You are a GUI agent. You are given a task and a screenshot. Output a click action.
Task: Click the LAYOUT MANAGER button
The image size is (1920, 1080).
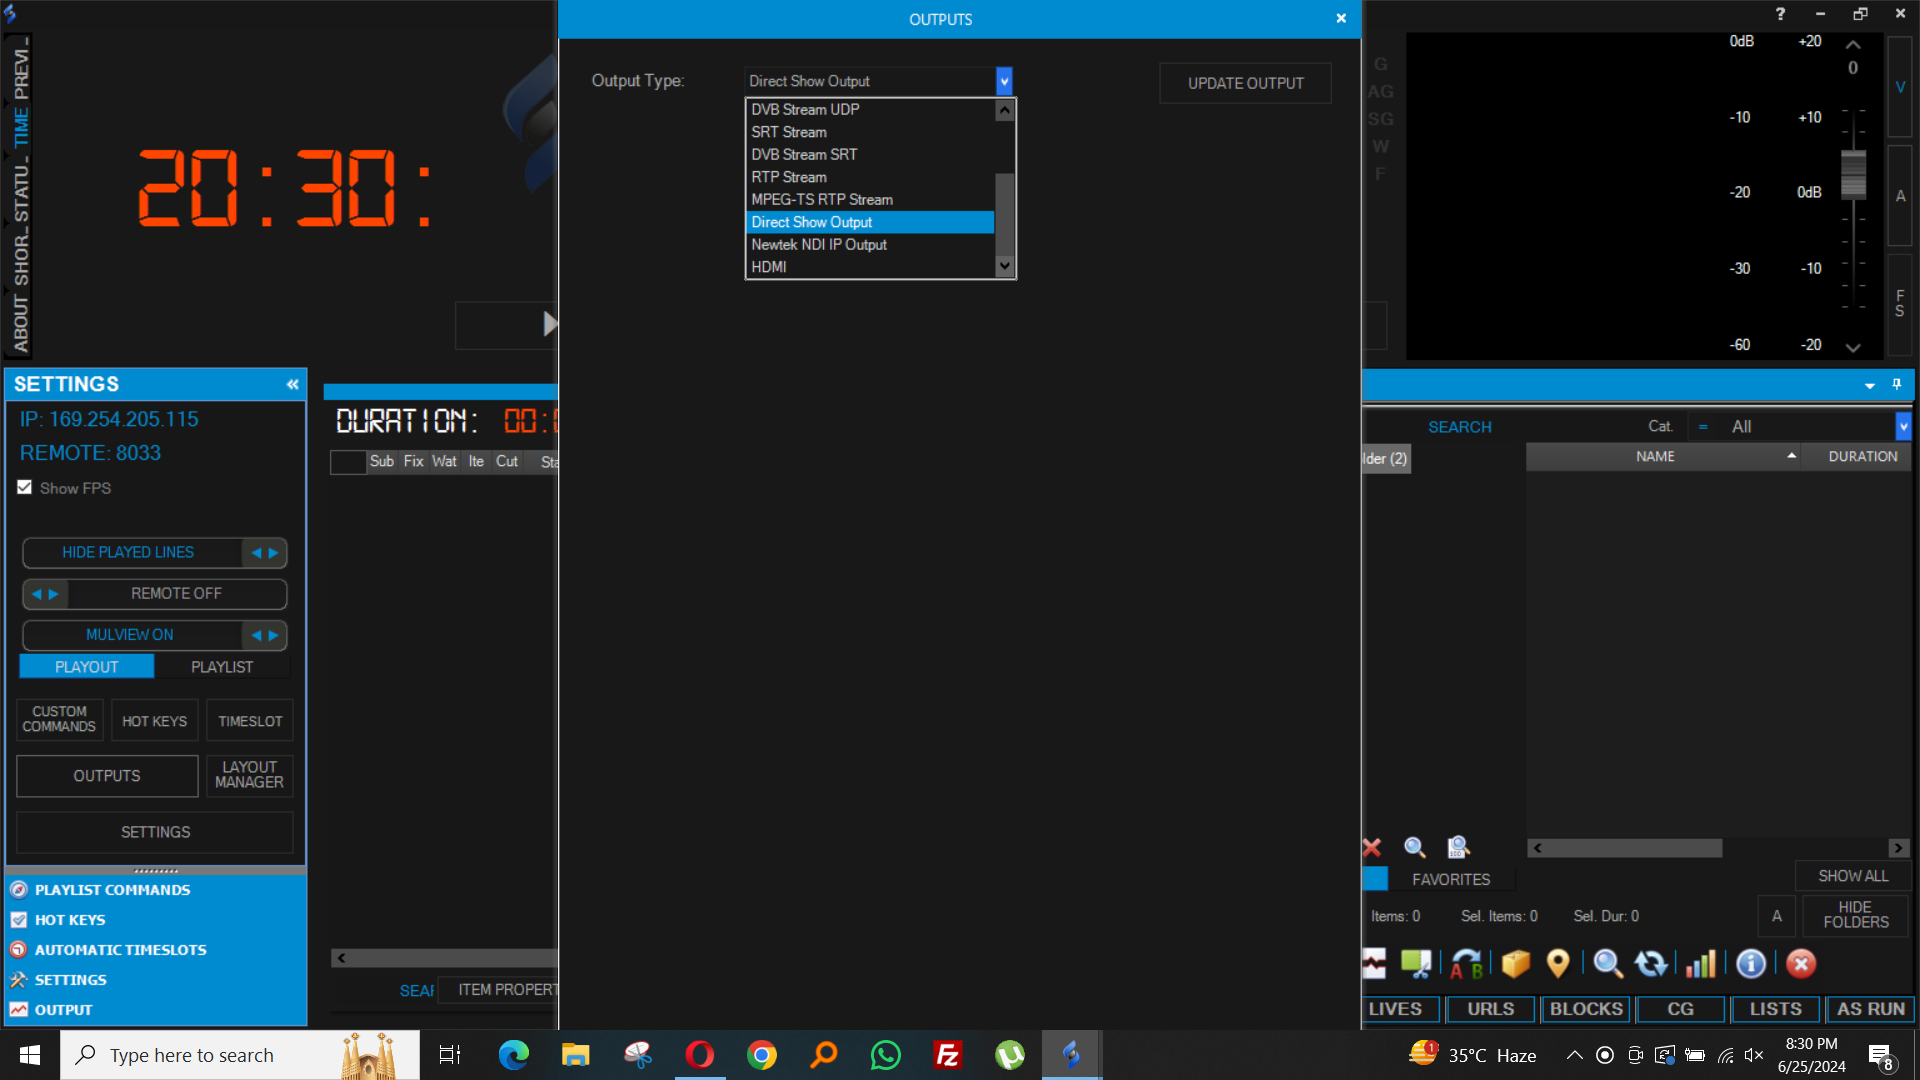tap(249, 775)
